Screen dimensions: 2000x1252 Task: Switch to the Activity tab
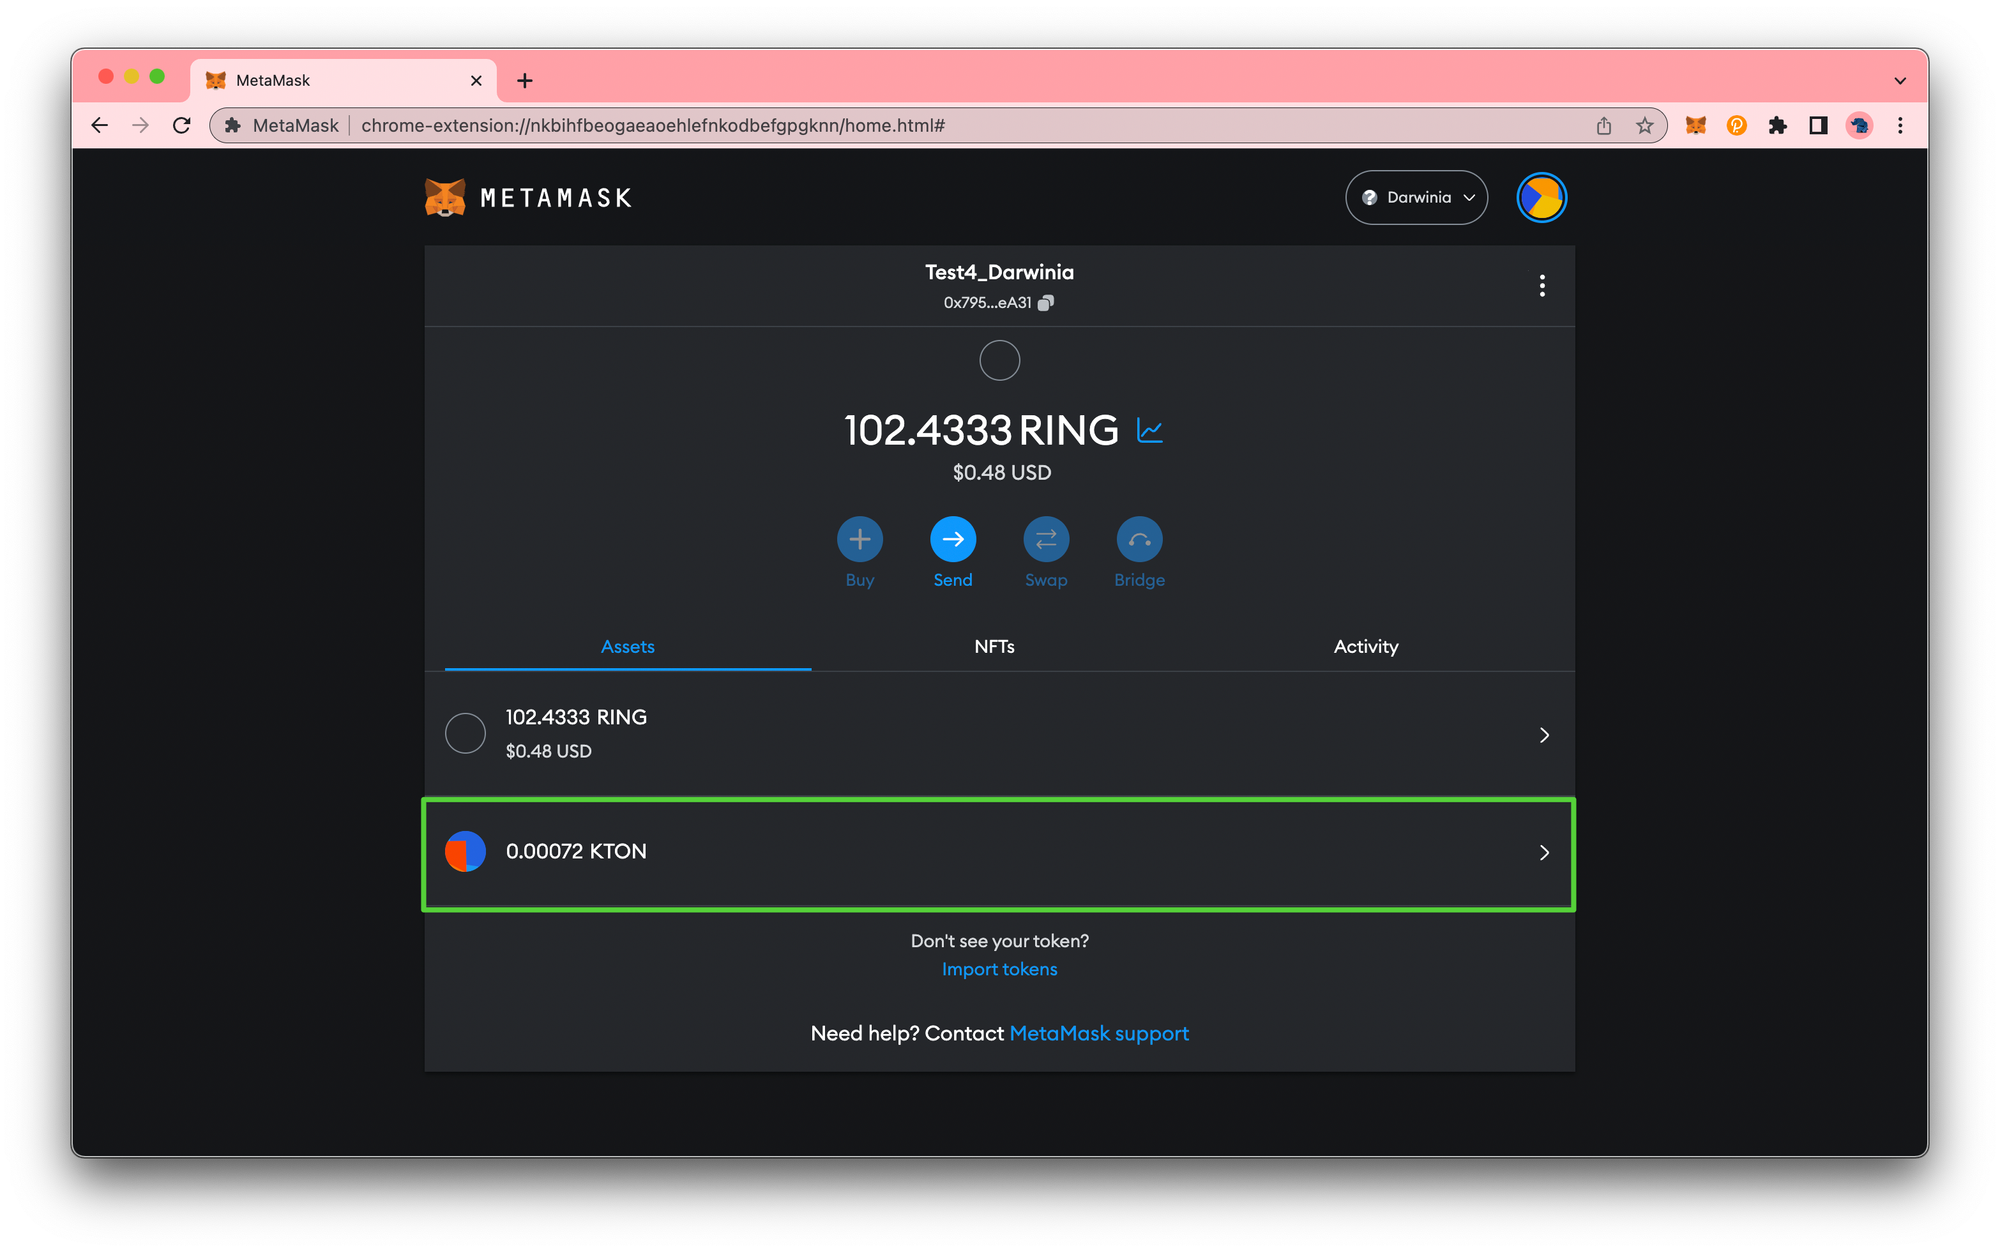(x=1365, y=647)
